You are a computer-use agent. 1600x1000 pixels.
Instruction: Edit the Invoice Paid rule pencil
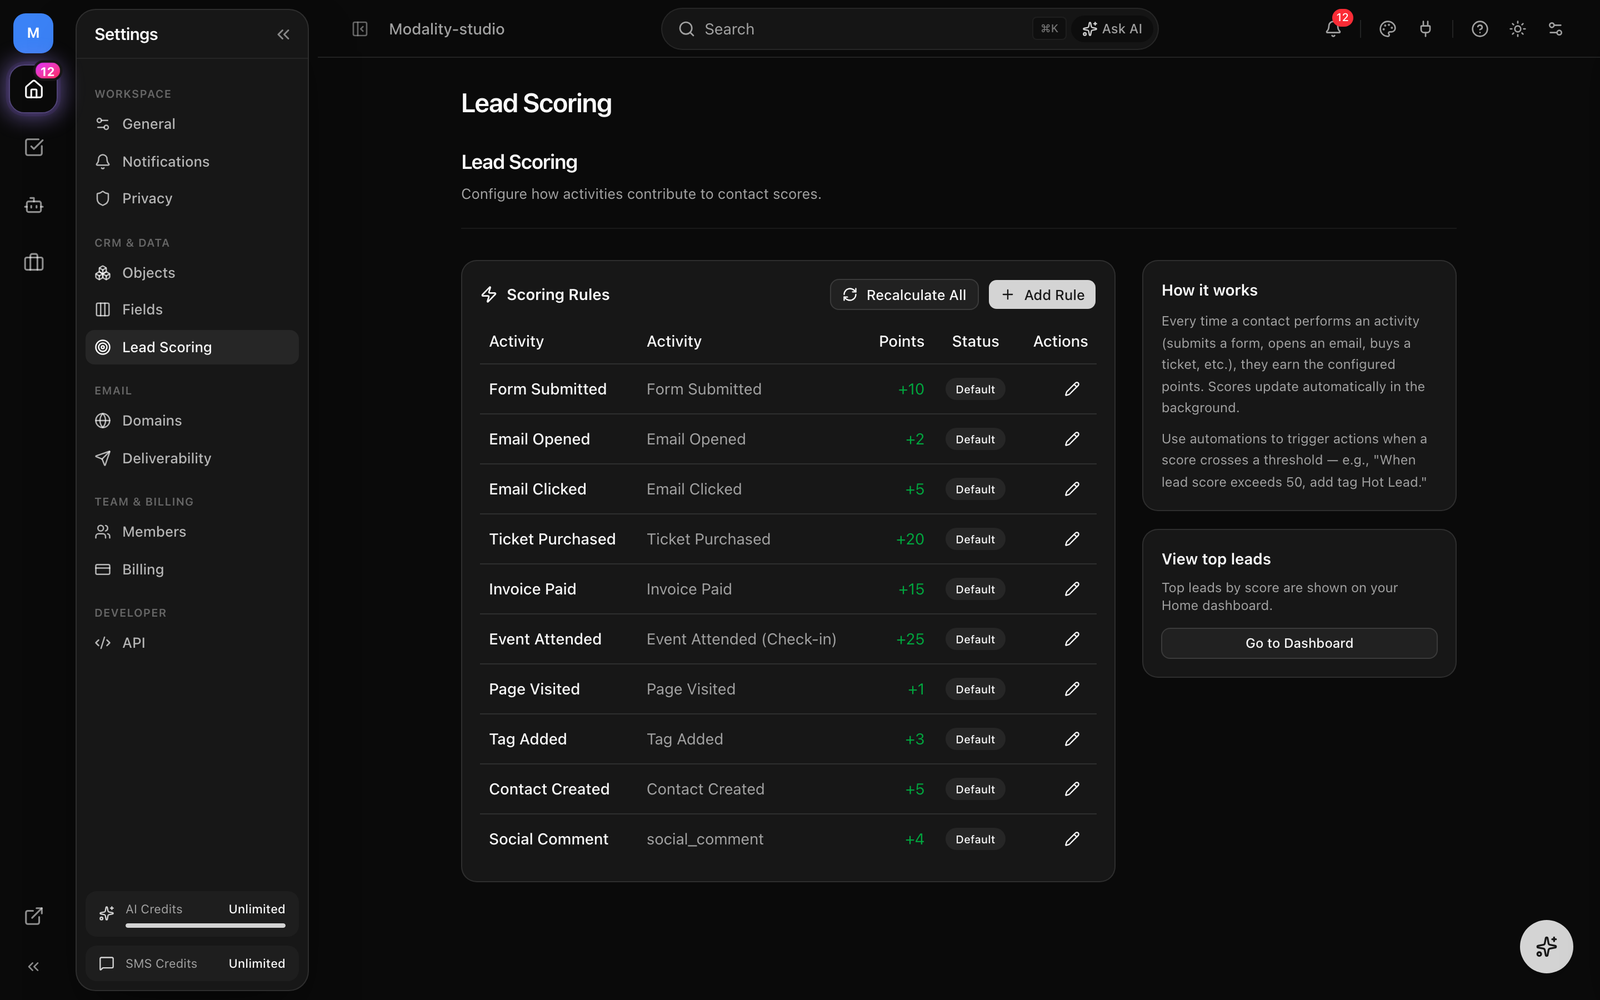(1072, 589)
